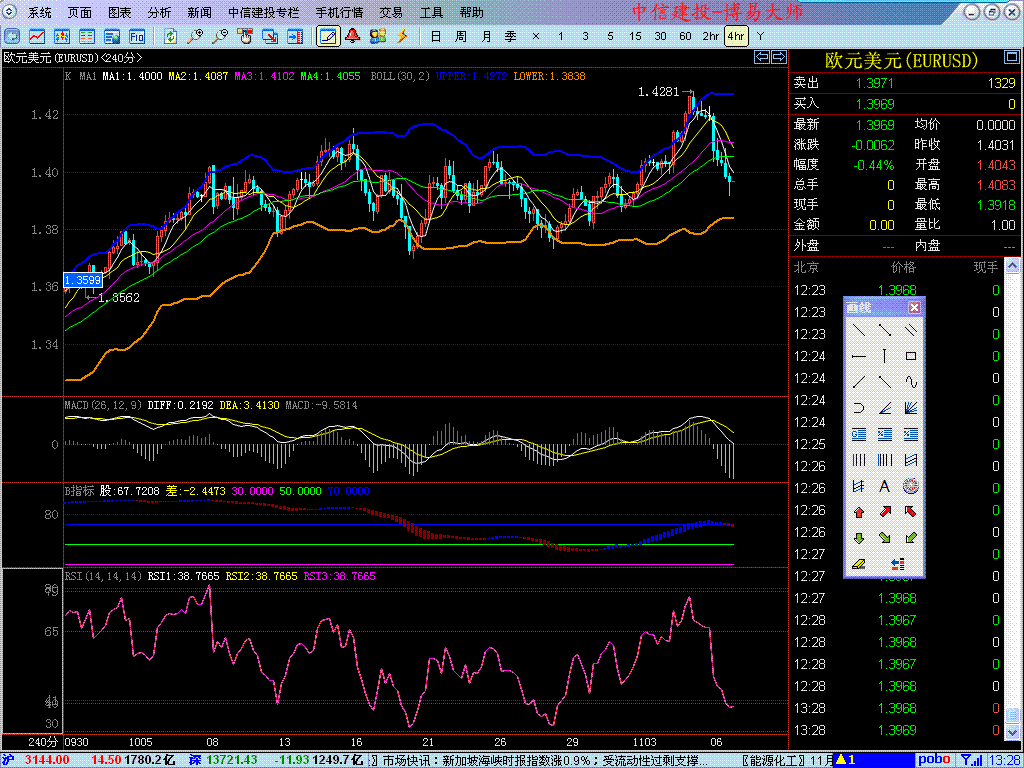
Task: Open the round system dropdown at top-left
Action: 11,12
